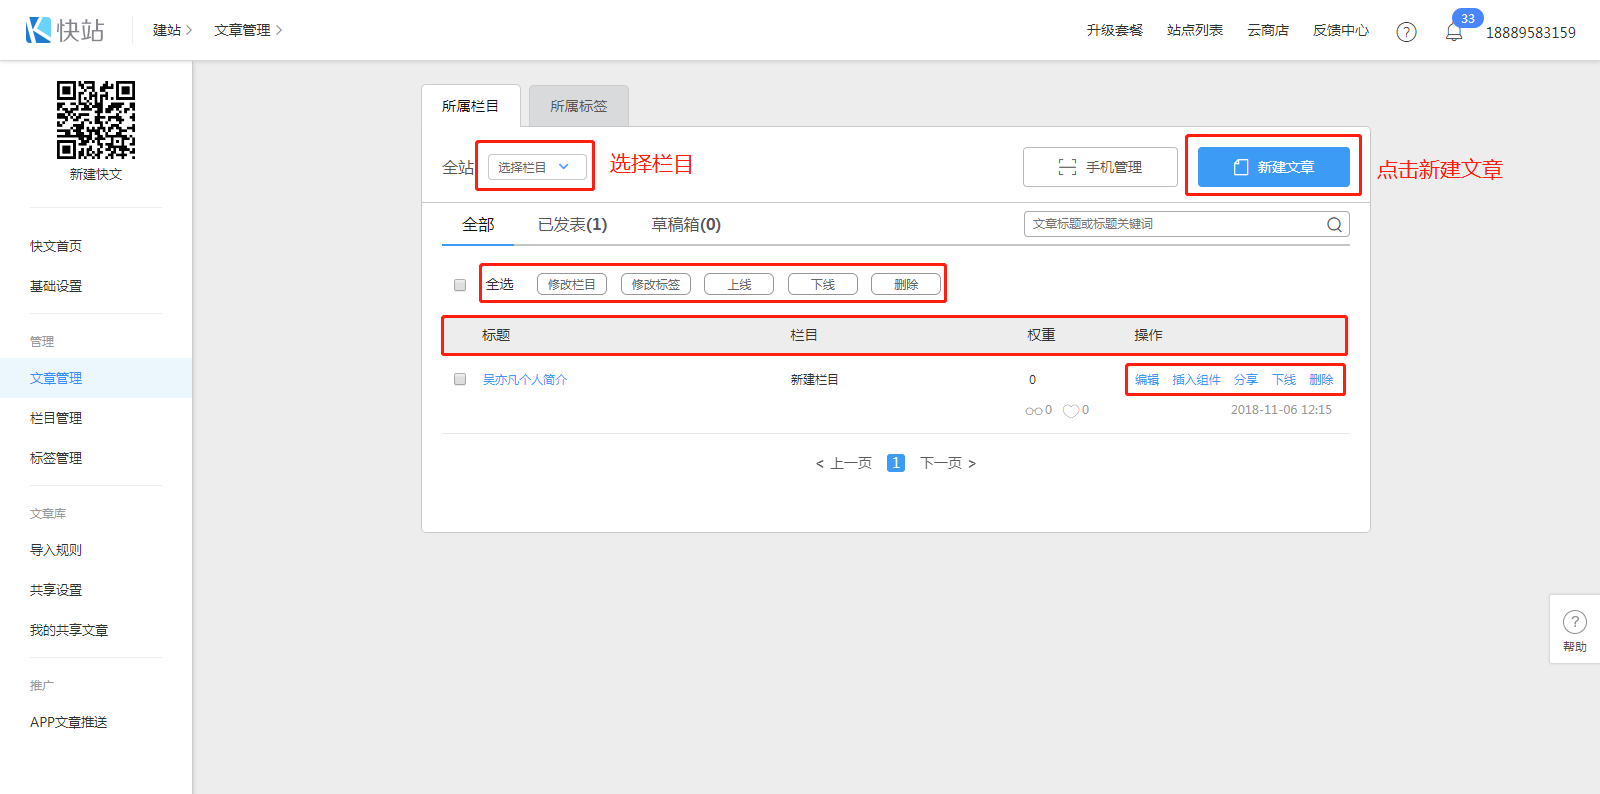The image size is (1600, 794).
Task: Open 栏目管理 in the sidebar
Action: coord(56,418)
